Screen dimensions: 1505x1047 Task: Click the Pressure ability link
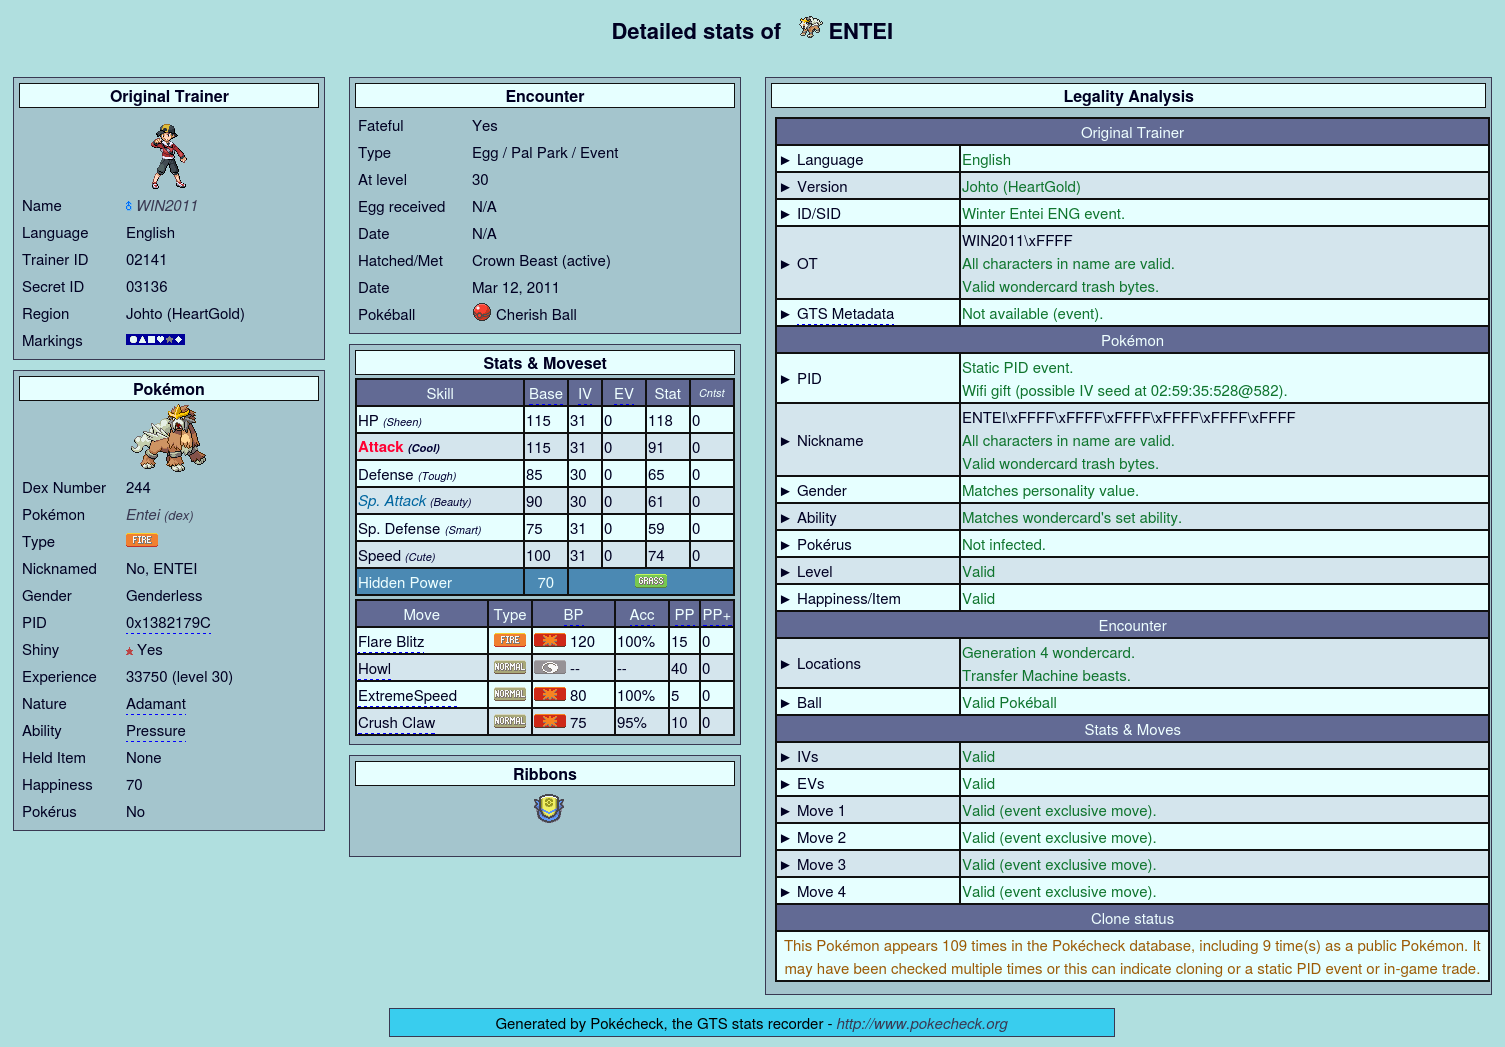(x=156, y=731)
